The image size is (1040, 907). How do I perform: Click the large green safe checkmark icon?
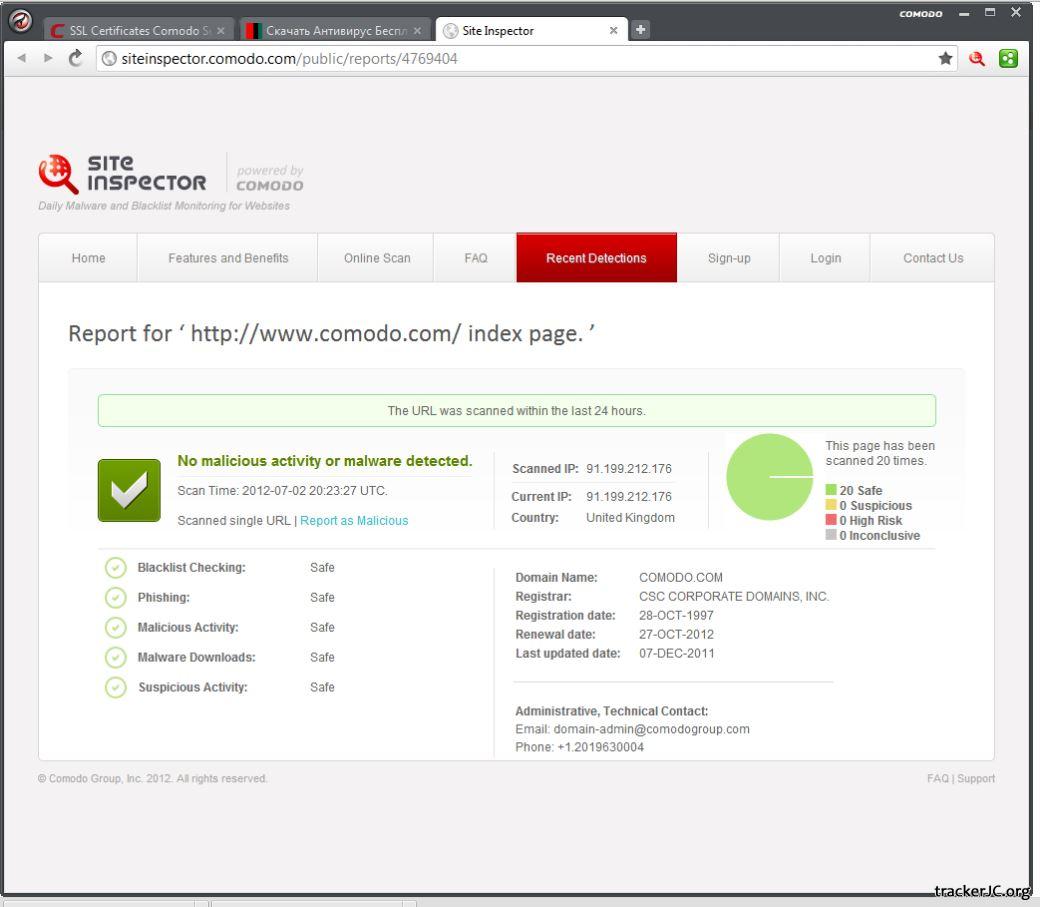pos(129,490)
